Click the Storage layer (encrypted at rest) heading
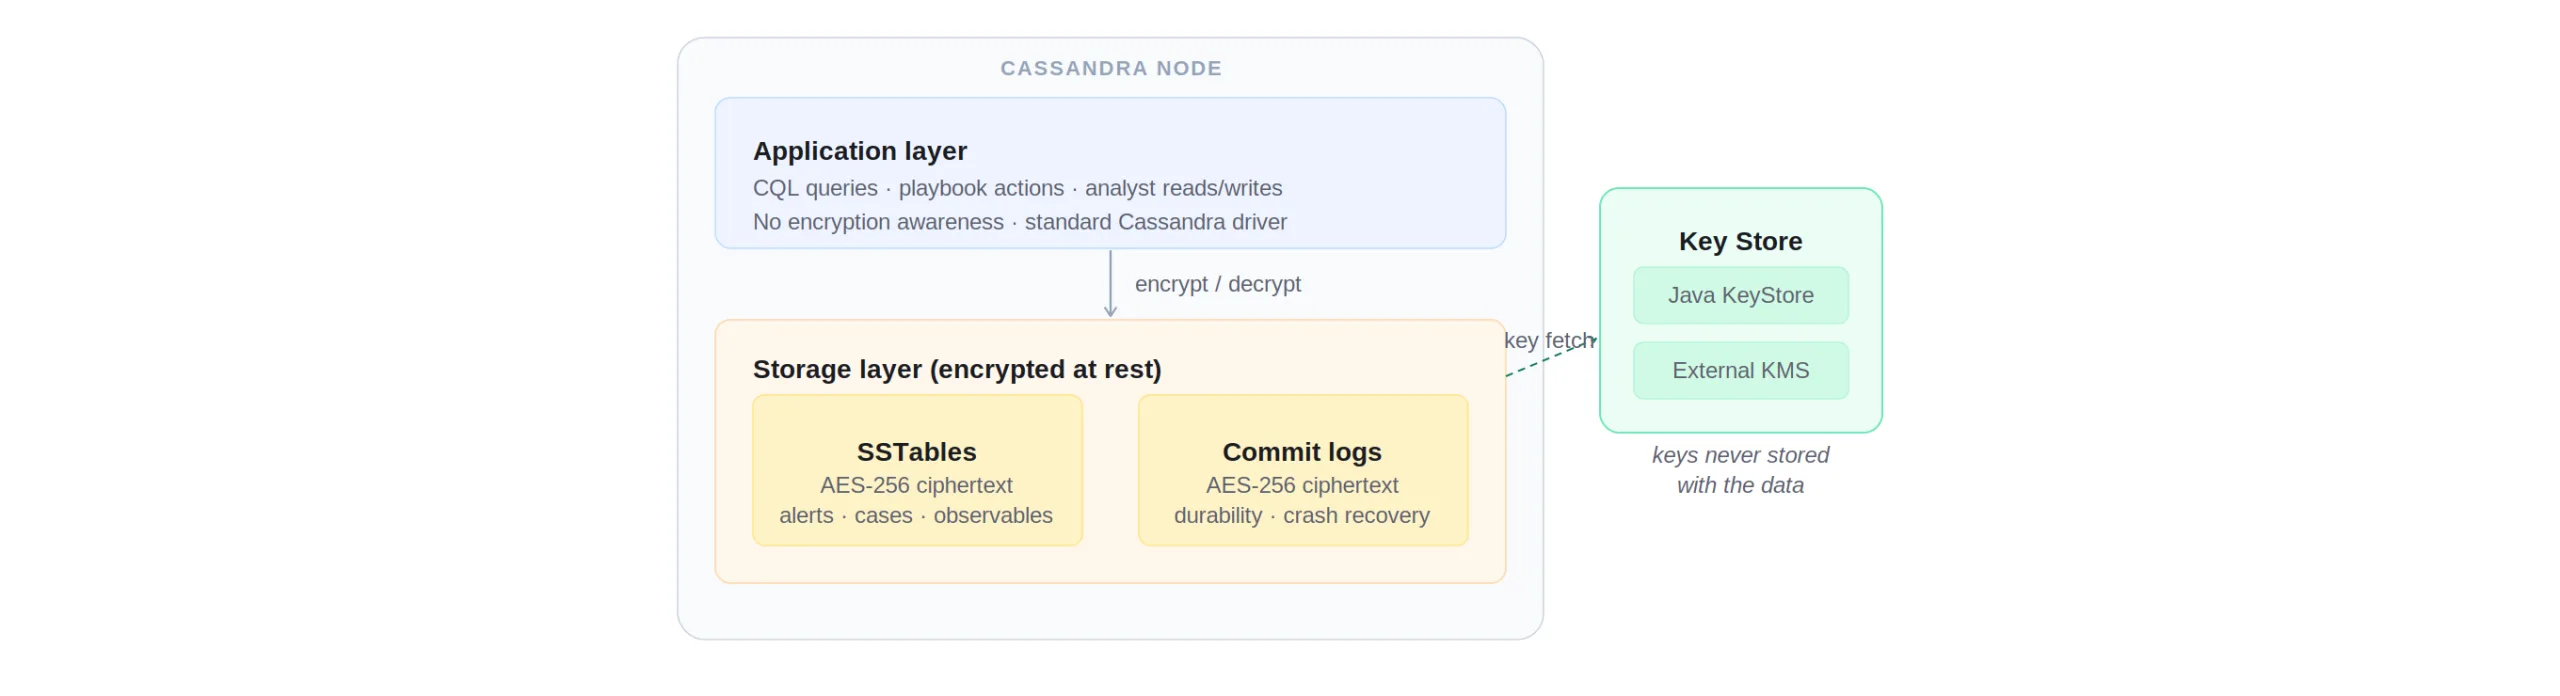Screen dimensions: 2560x696 956,369
